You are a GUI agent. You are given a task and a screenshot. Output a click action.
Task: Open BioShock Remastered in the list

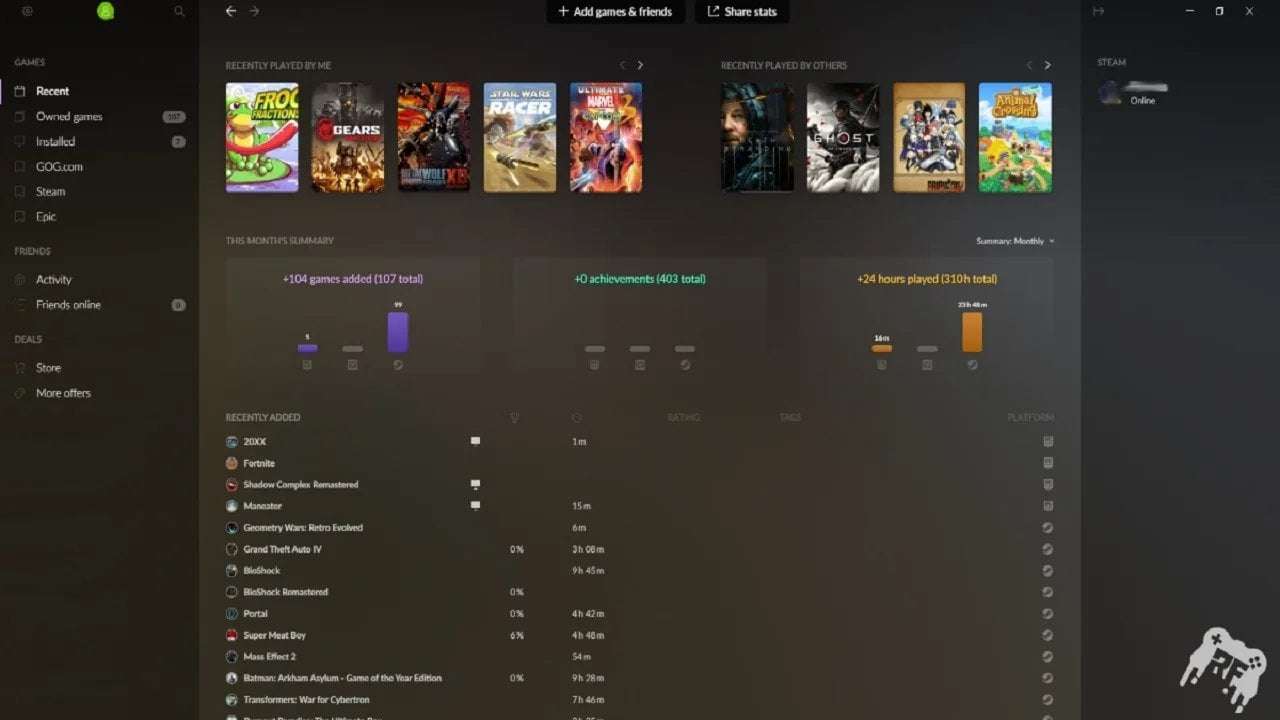point(286,592)
